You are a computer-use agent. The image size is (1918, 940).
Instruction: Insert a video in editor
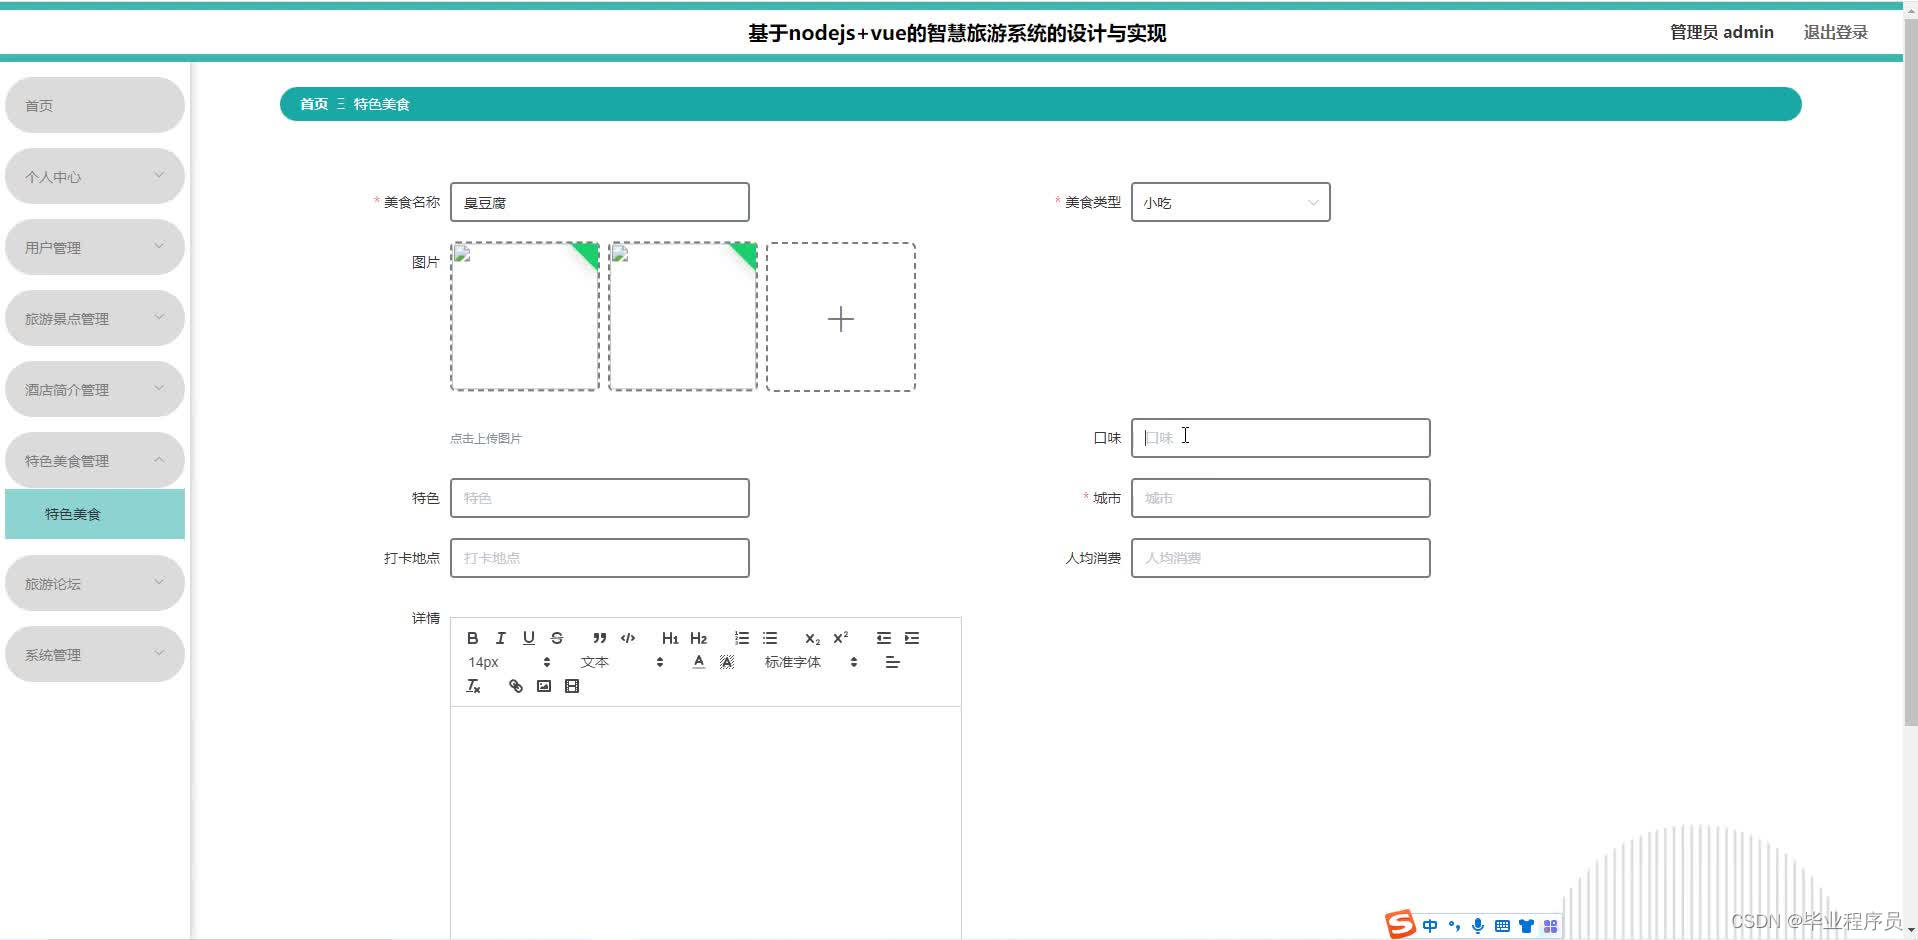[572, 686]
